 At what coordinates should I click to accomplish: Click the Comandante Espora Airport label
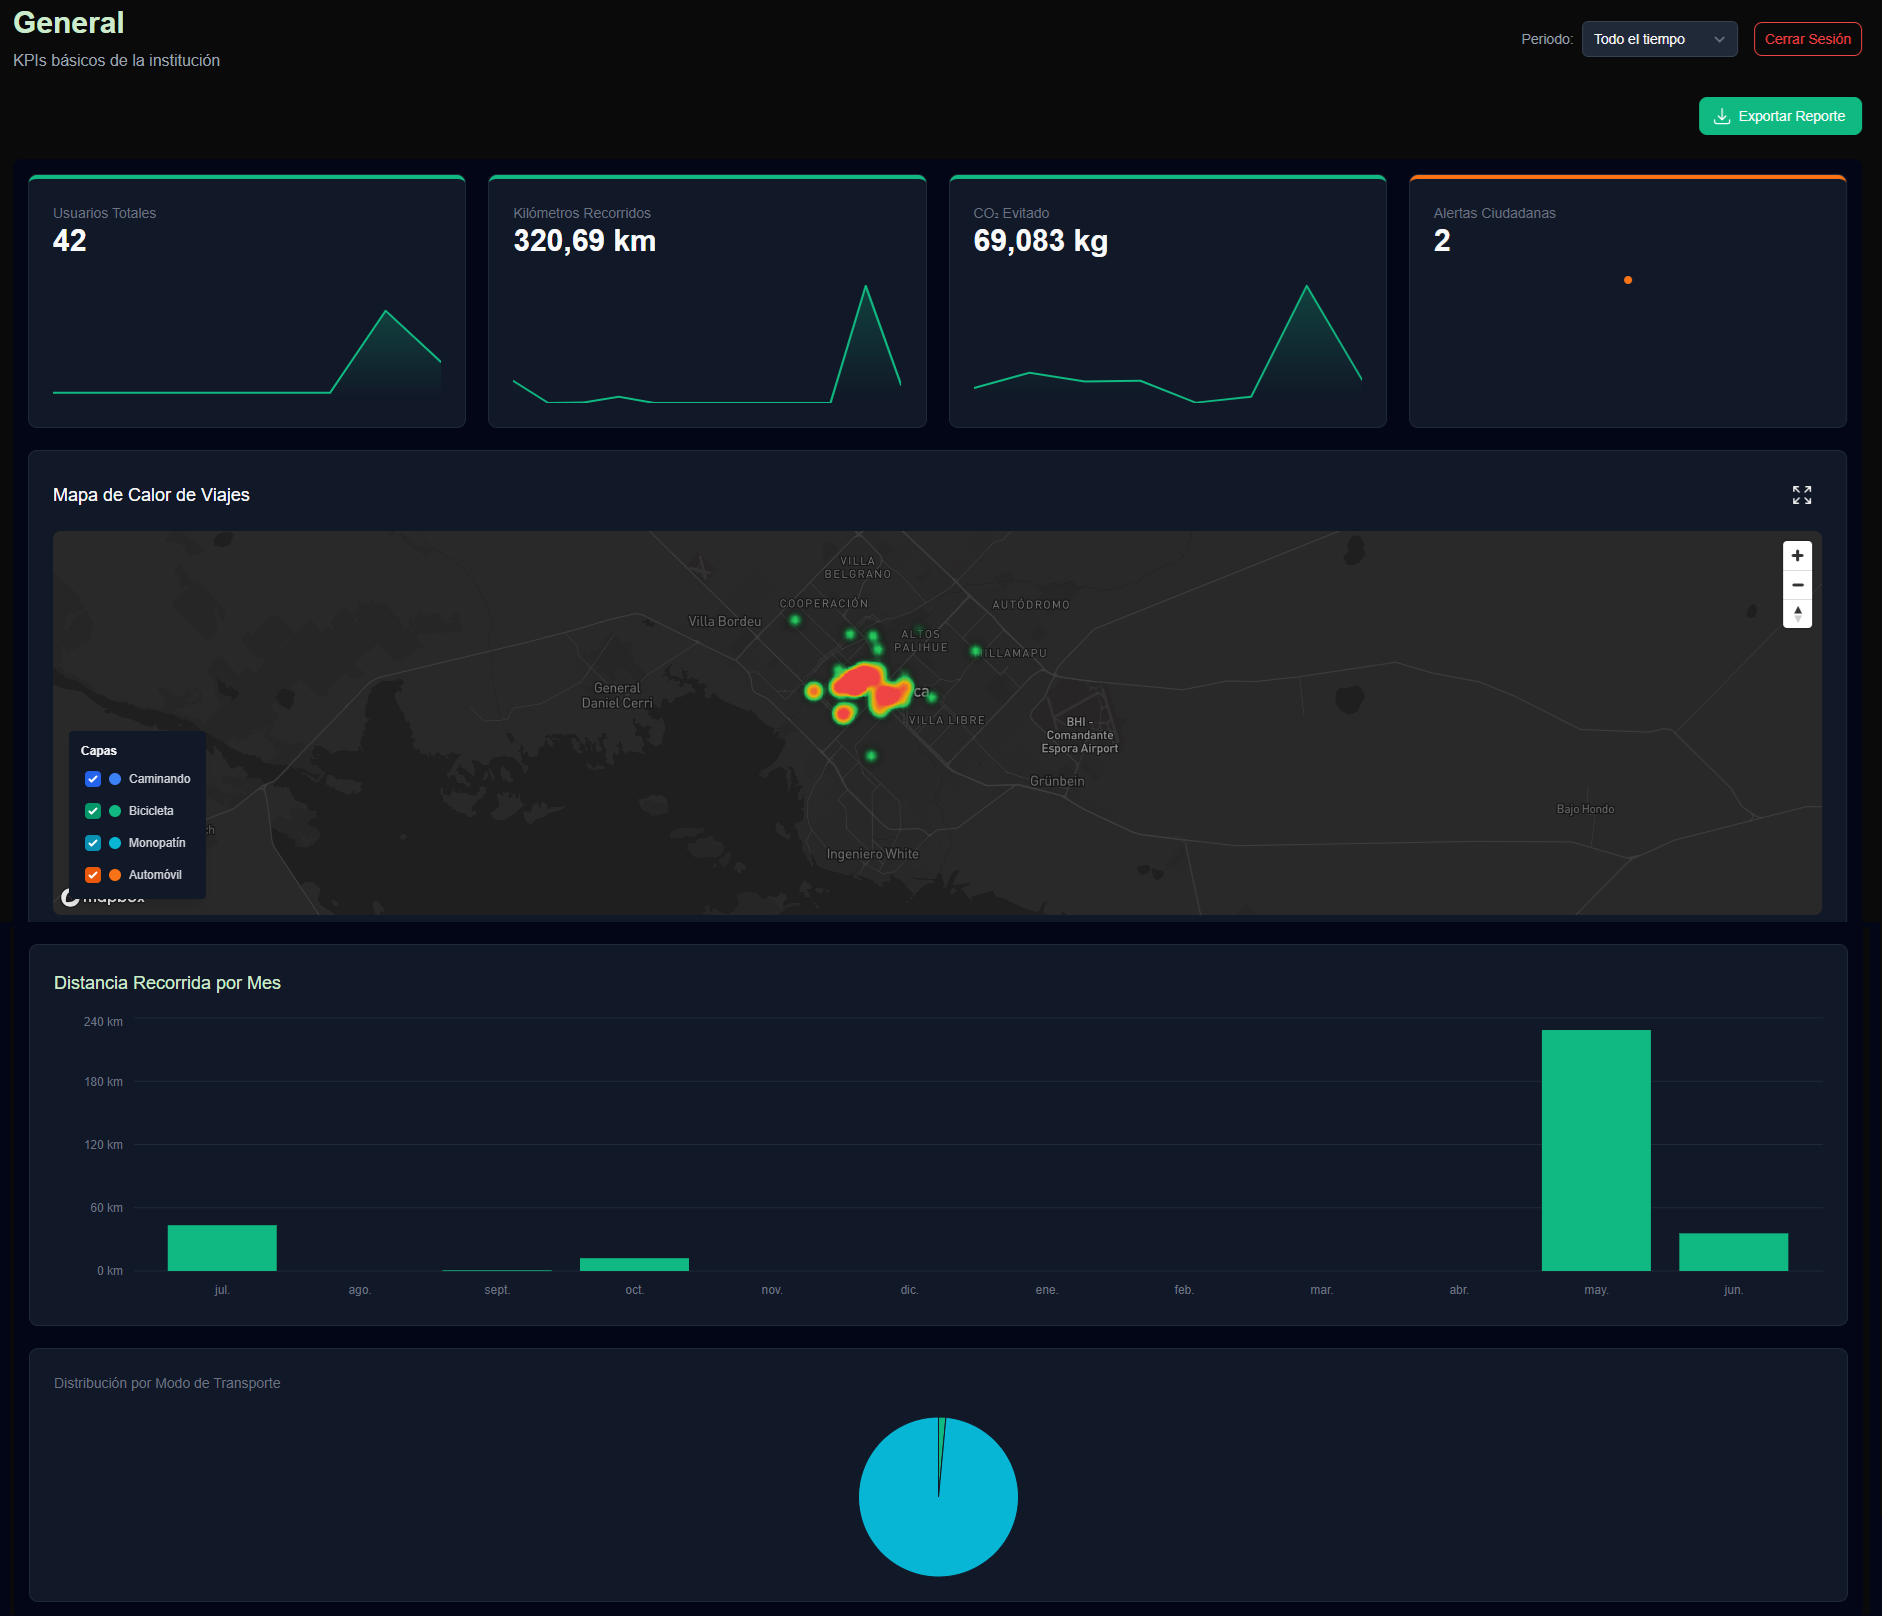coord(1080,735)
